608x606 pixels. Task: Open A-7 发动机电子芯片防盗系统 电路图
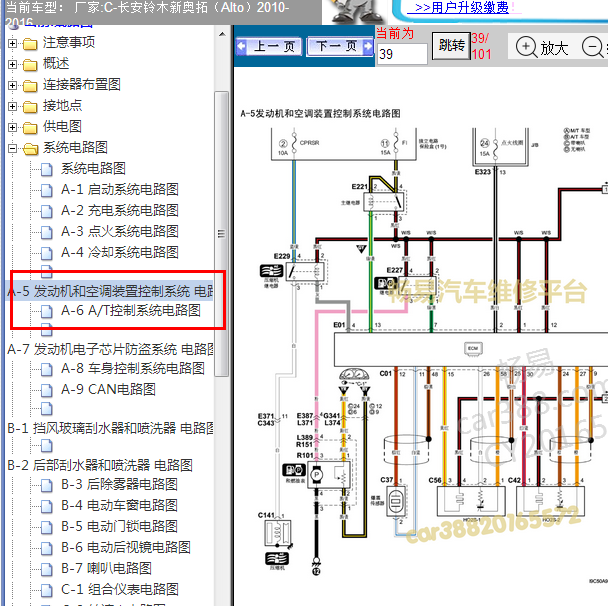tap(110, 349)
